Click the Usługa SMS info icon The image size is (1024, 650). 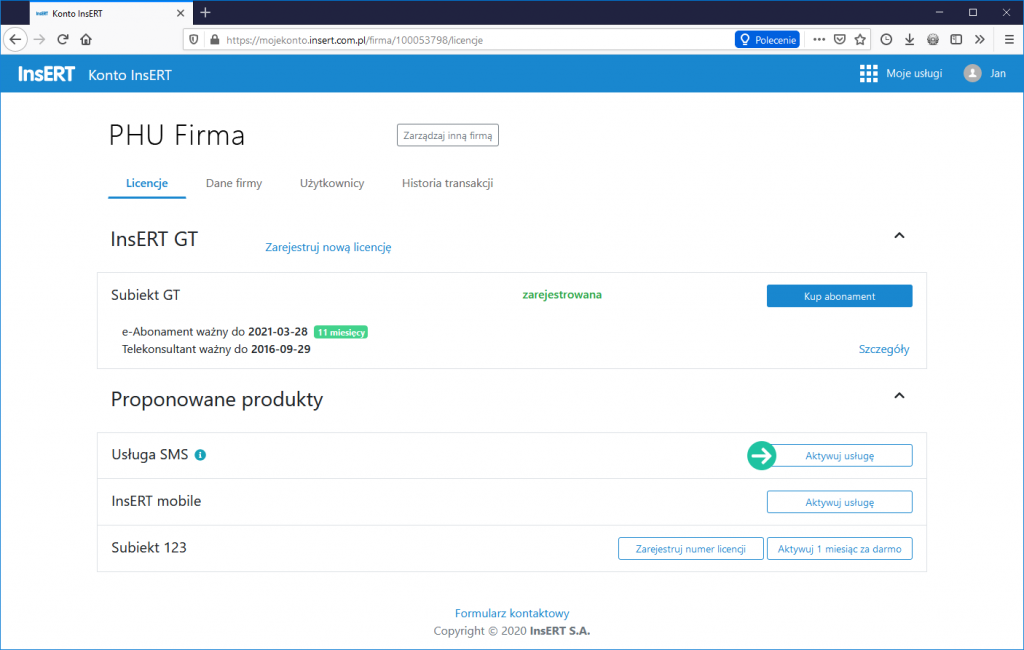pos(200,455)
